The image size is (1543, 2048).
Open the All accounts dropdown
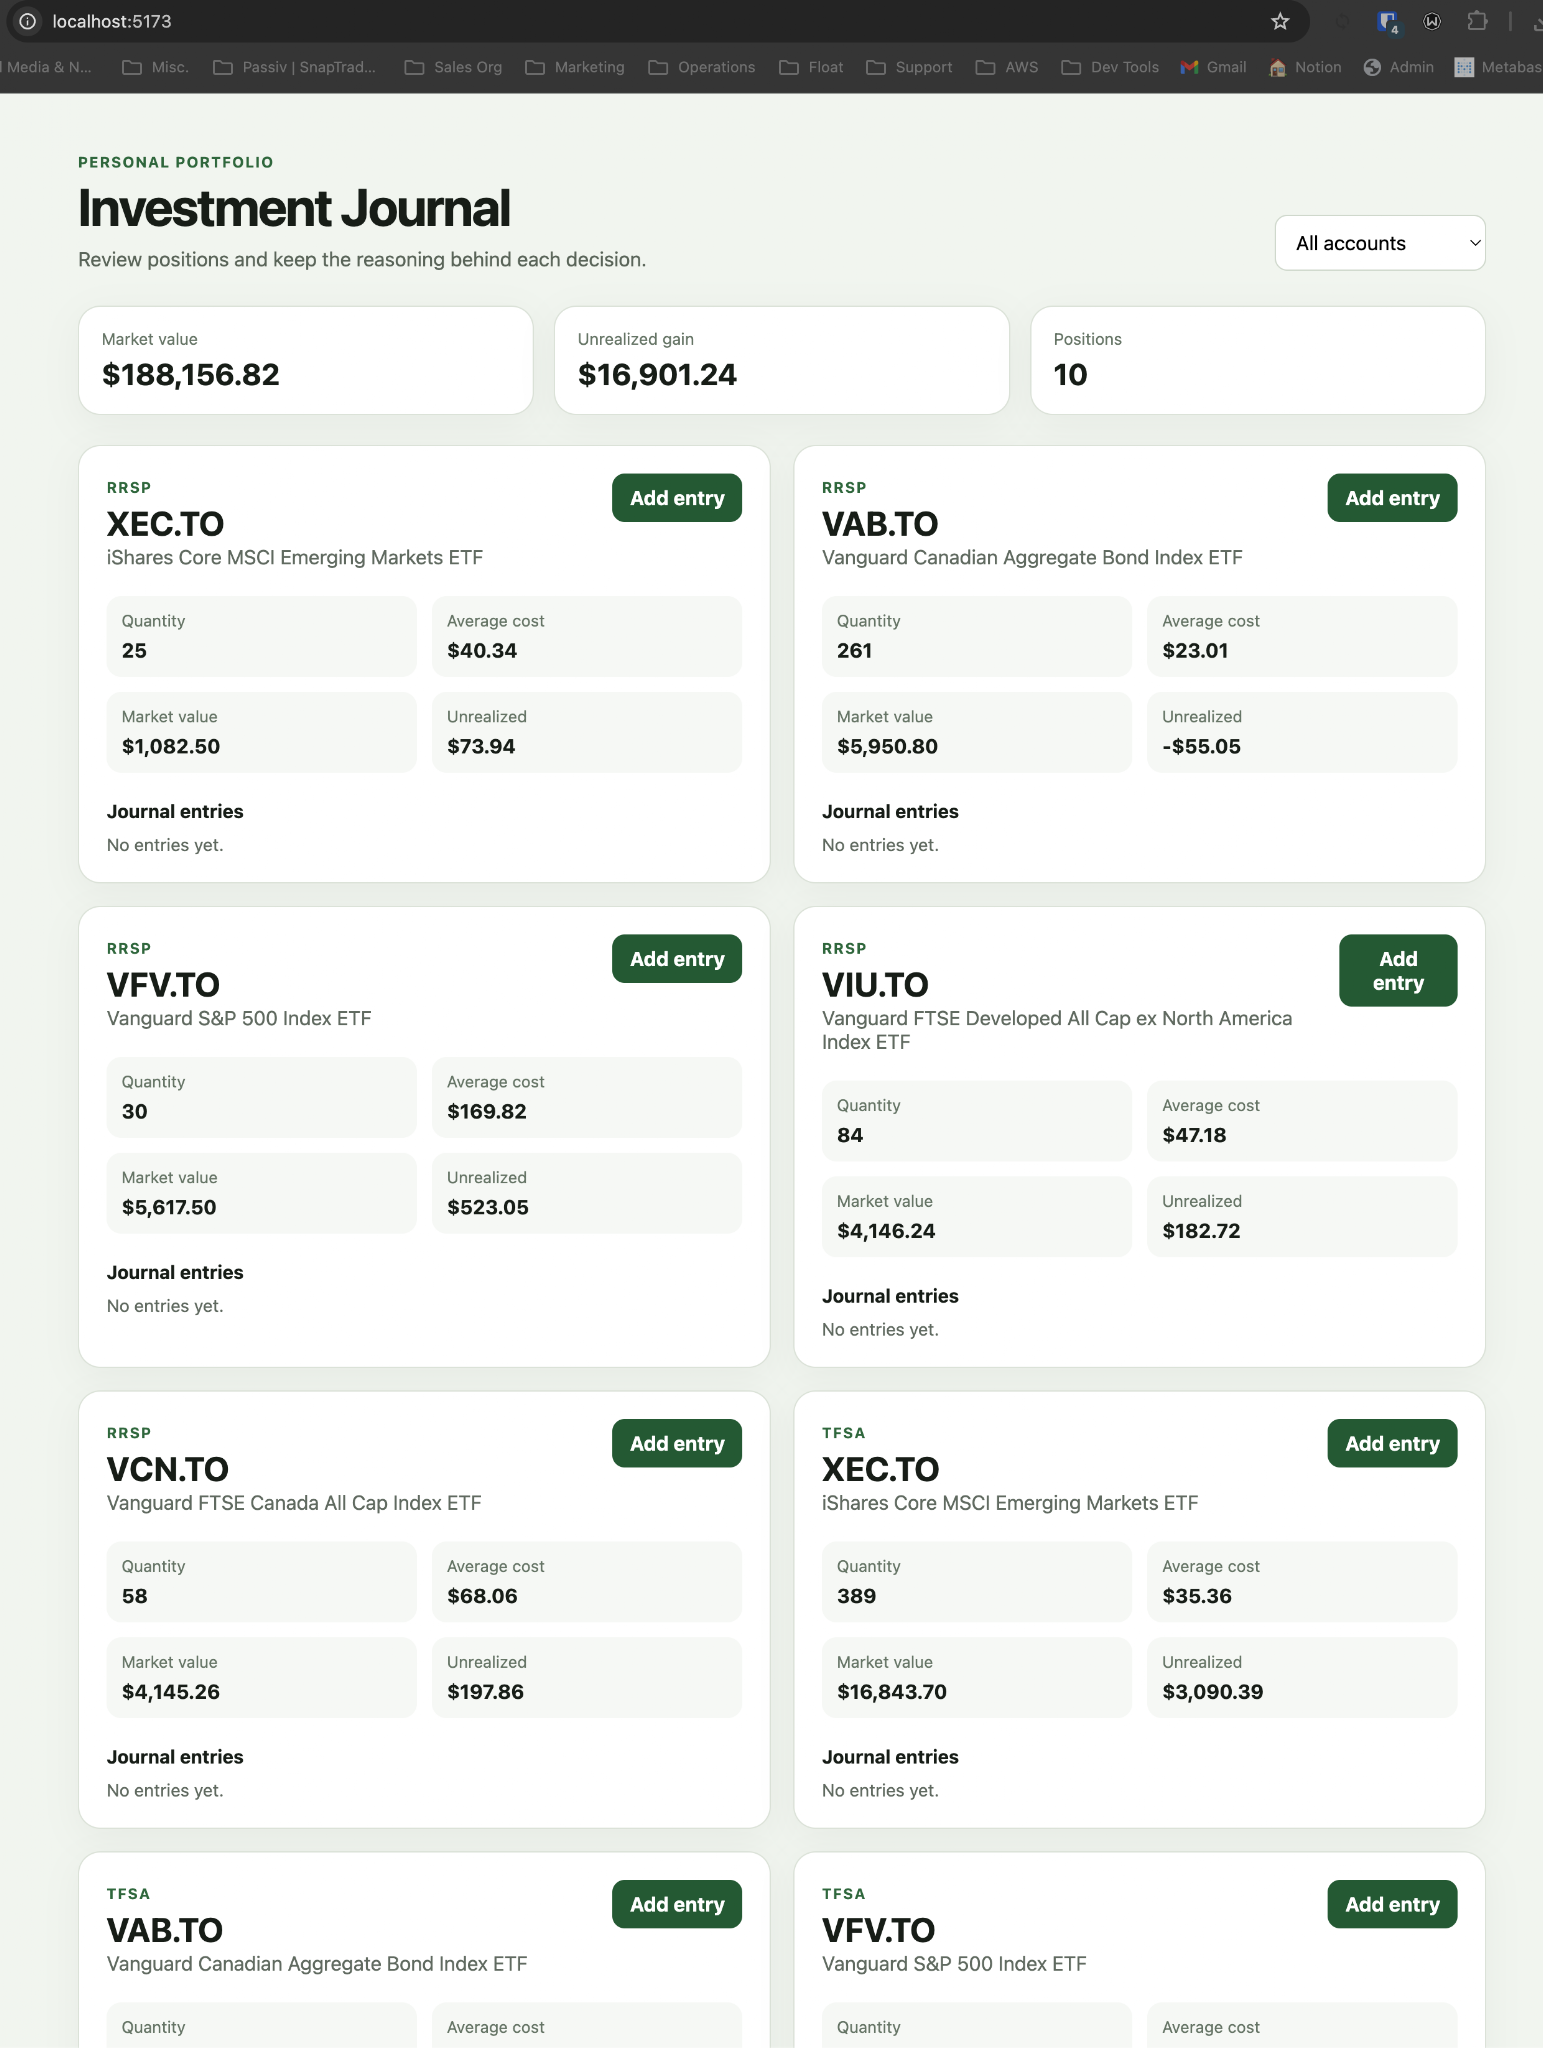click(x=1380, y=243)
